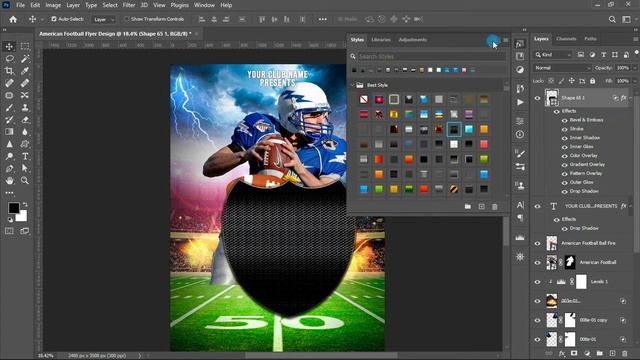Create new style in Styles panel
The width and height of the screenshot is (640, 360).
[481, 207]
